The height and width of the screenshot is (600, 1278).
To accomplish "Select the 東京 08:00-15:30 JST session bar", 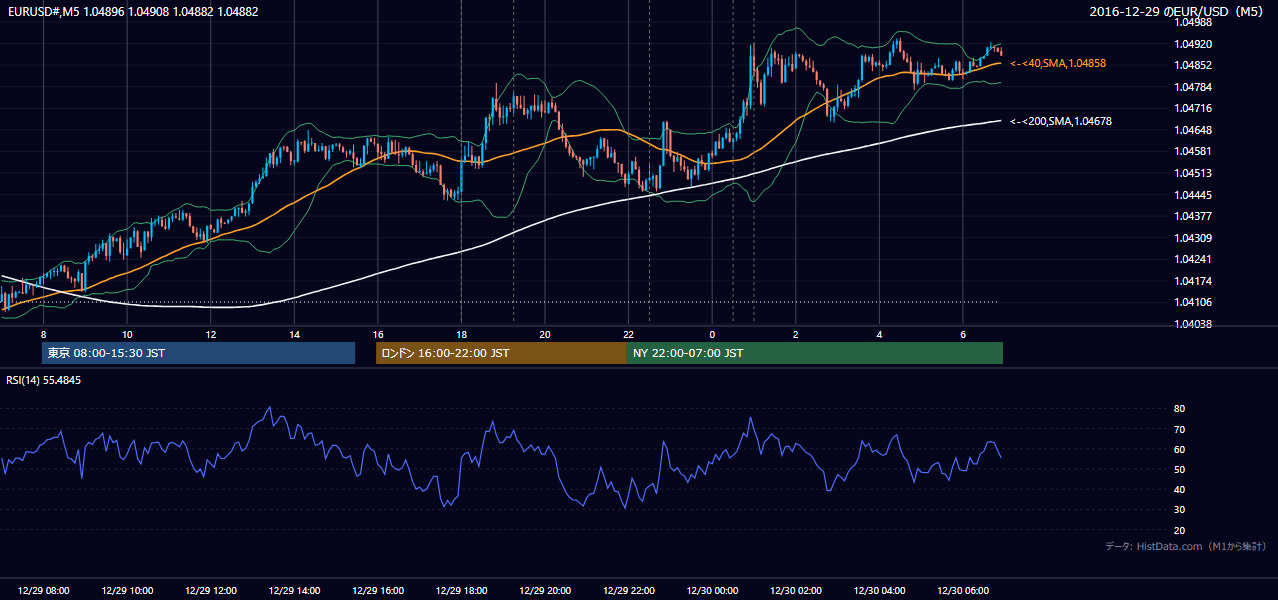I will (199, 353).
